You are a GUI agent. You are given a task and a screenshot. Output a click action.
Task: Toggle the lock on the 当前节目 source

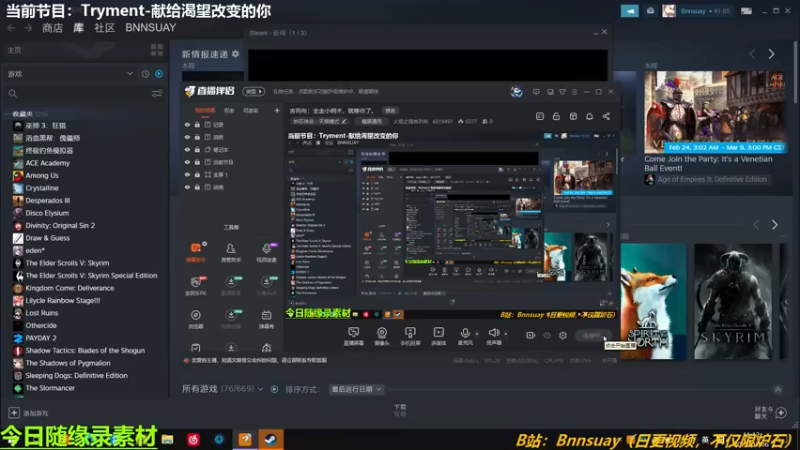coord(197,162)
